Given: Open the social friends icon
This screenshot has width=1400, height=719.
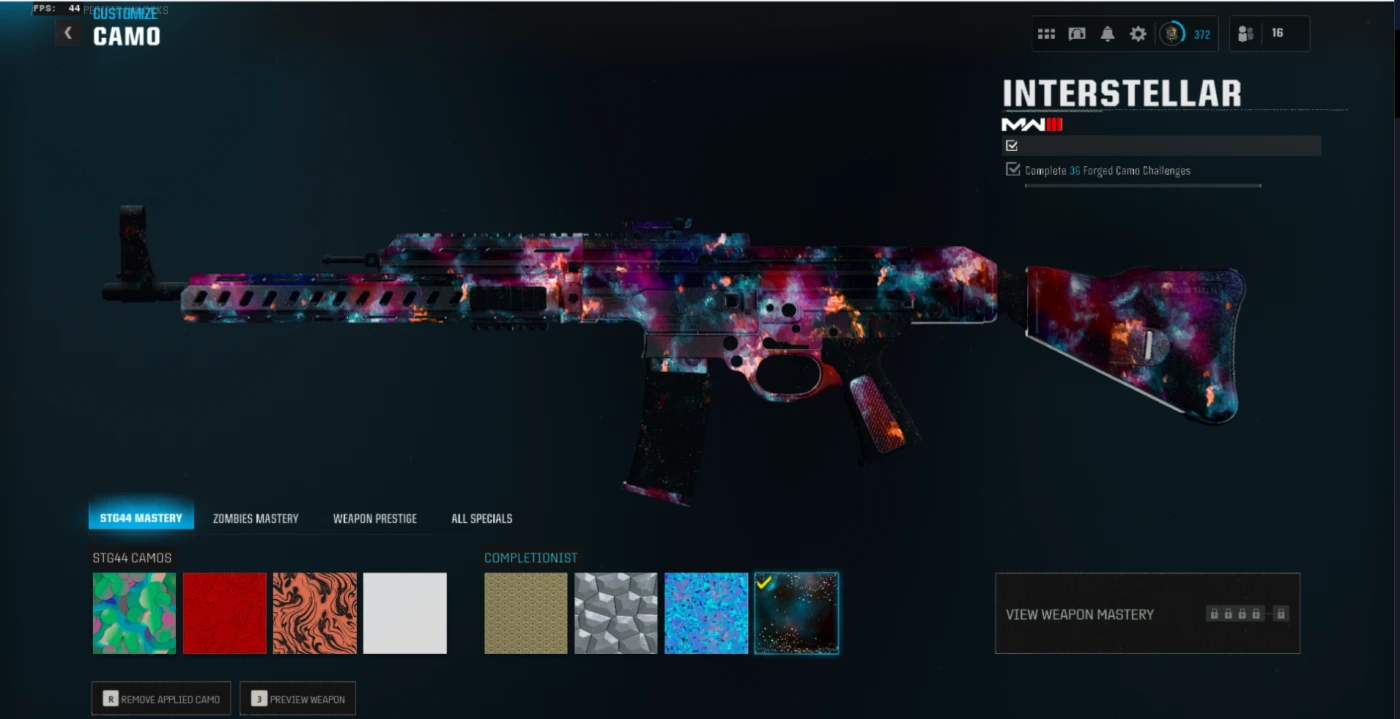Looking at the screenshot, I should tap(1245, 34).
